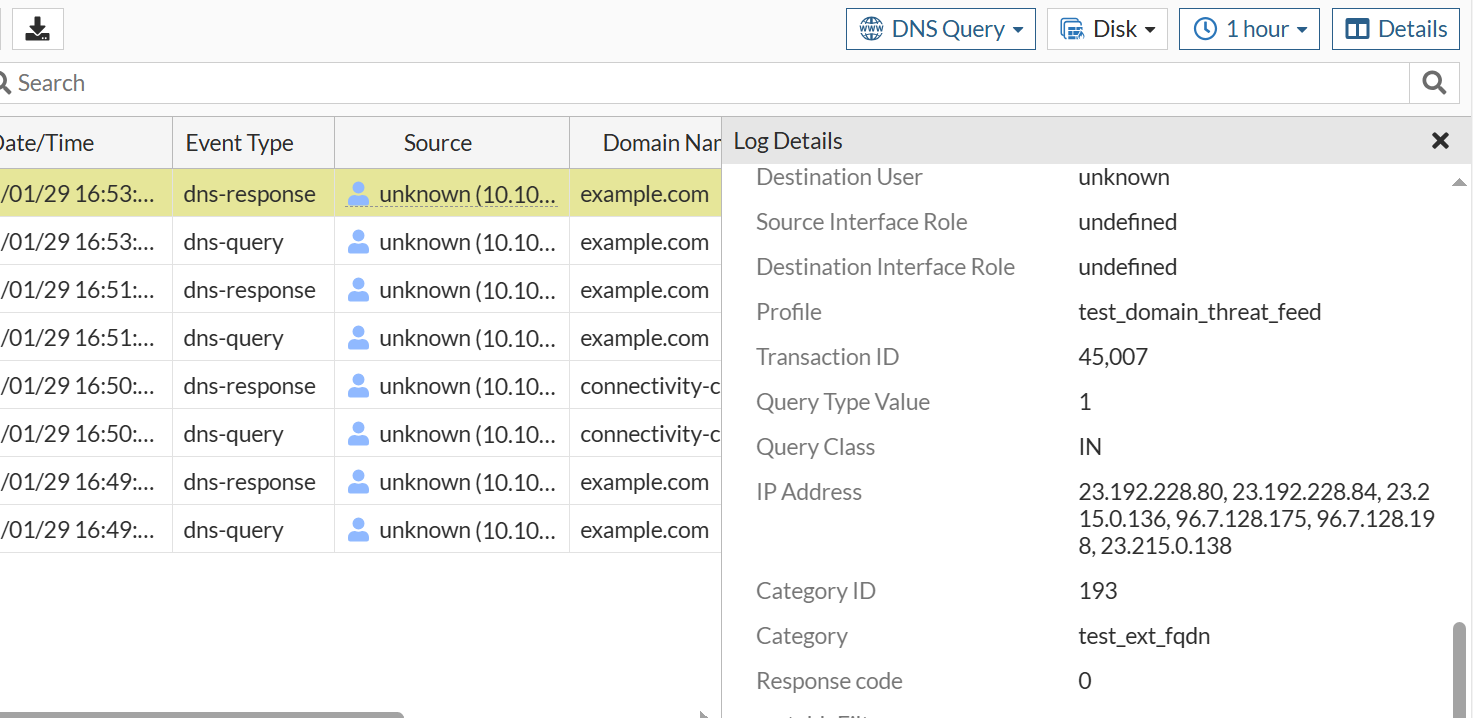Click connectivity-c domain in 16:50 dns-response row
The height and width of the screenshot is (718, 1473).
(x=650, y=386)
